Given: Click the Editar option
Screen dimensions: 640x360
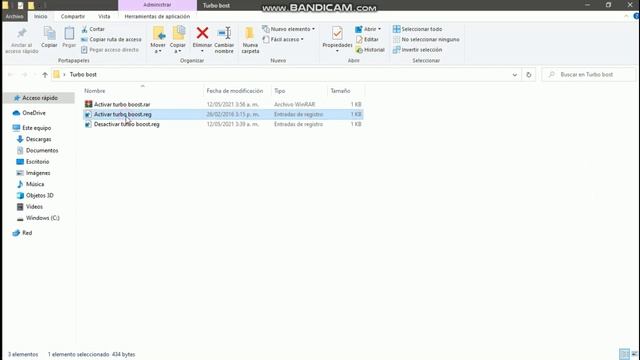Looking at the screenshot, I should point(367,39).
